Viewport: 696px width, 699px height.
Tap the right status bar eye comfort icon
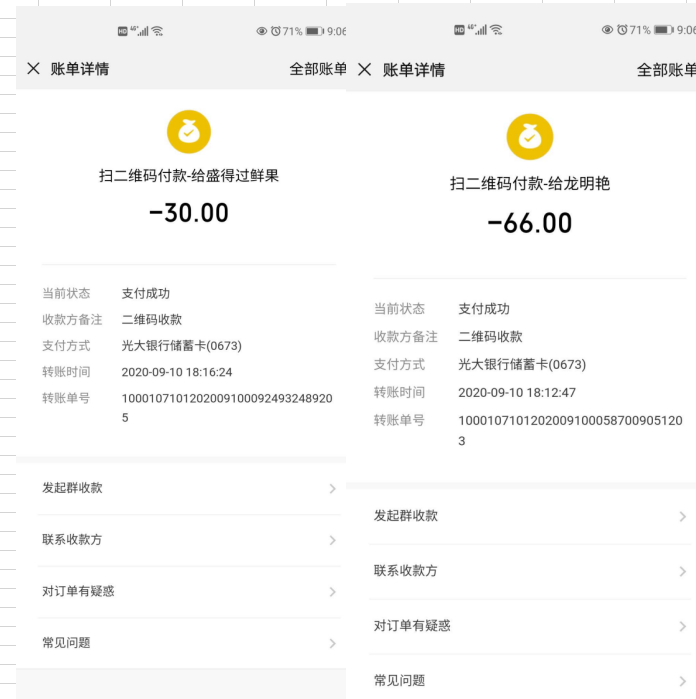coord(607,30)
